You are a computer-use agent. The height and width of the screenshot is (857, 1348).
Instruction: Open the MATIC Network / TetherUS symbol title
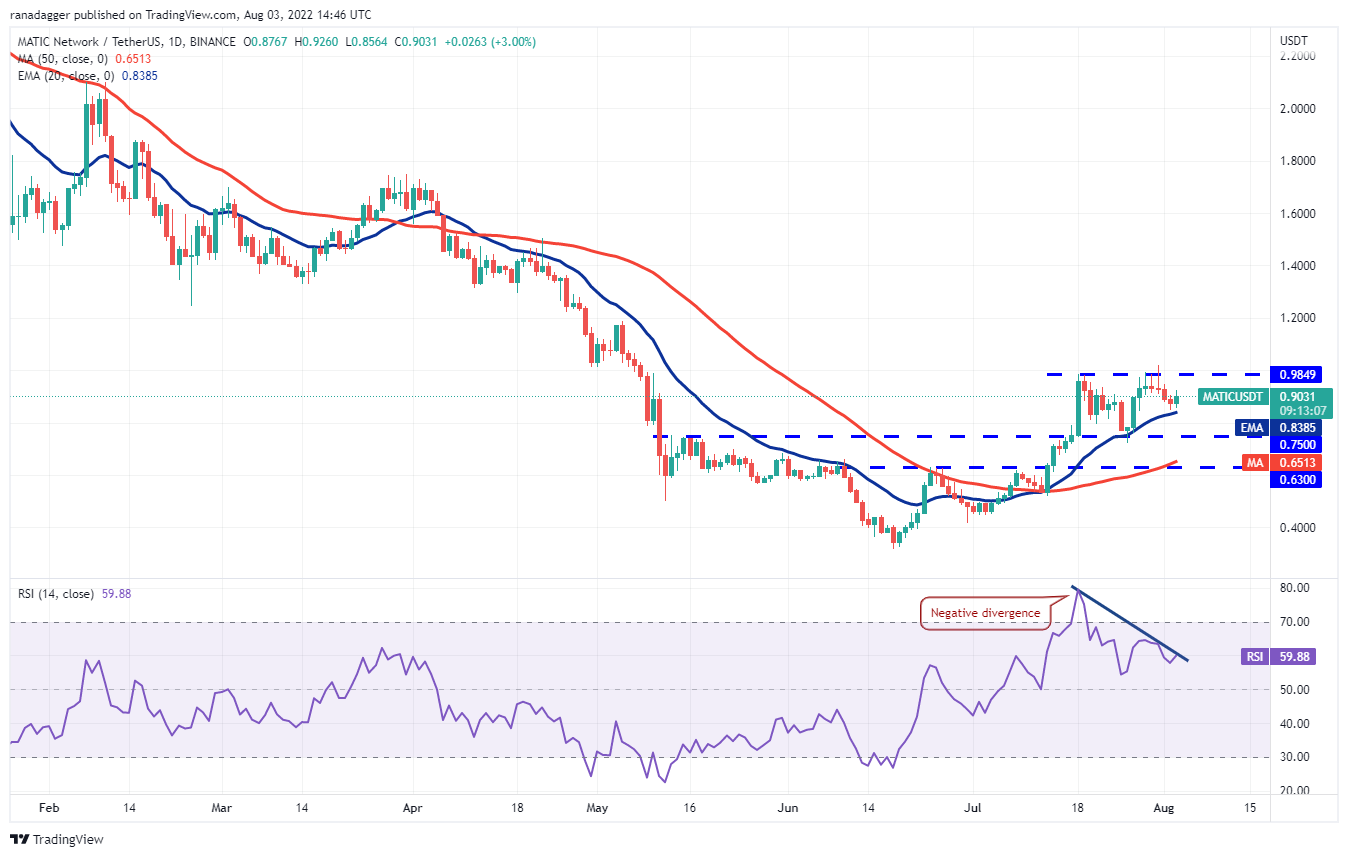86,42
